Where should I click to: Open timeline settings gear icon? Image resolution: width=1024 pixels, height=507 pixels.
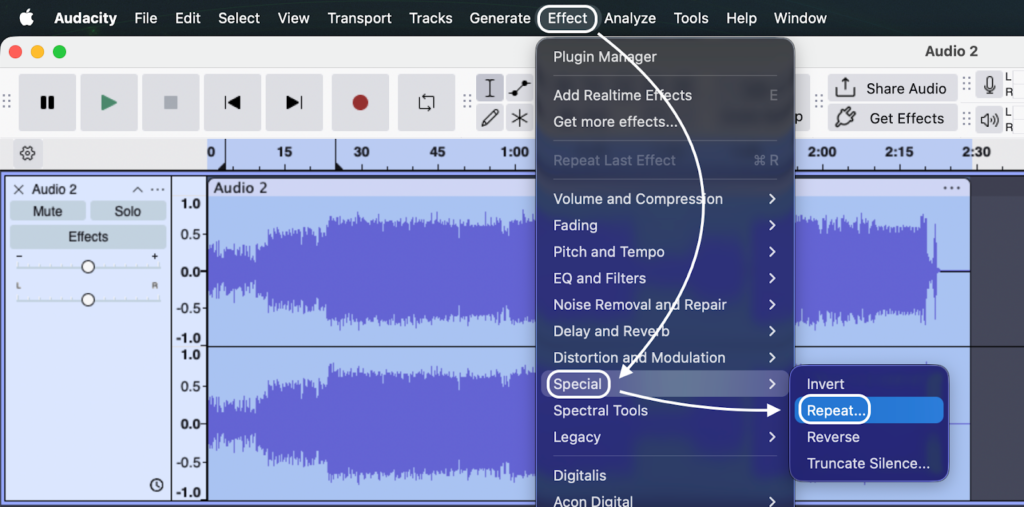click(28, 153)
